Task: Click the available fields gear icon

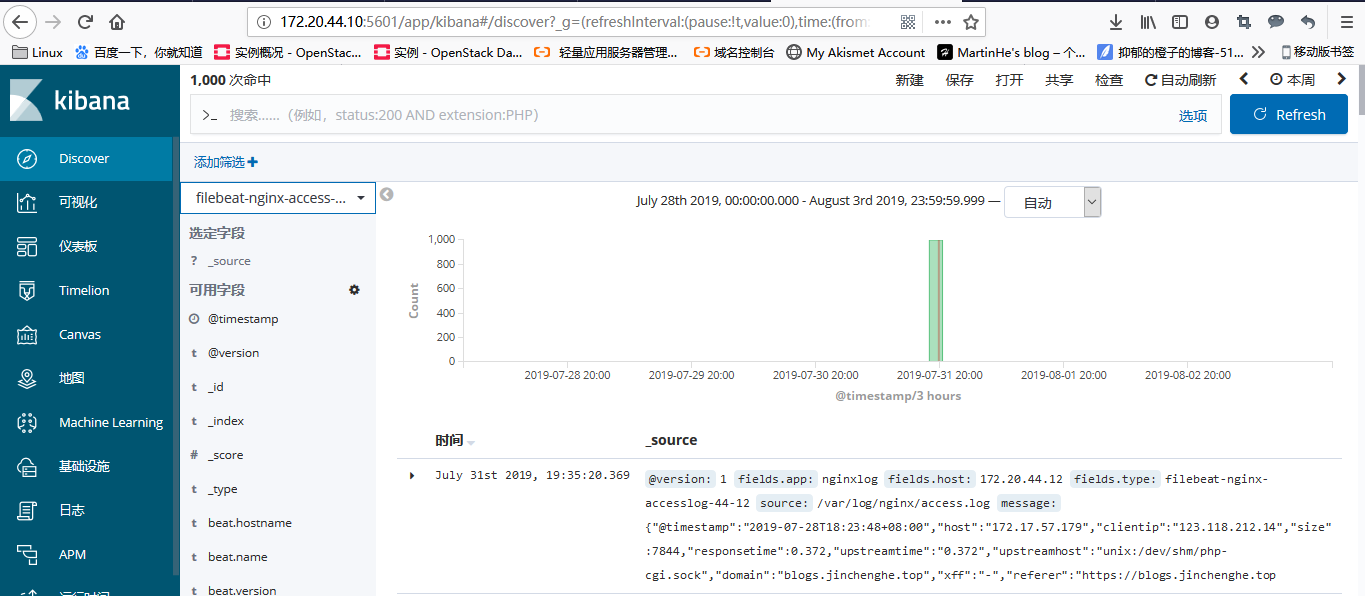Action: coord(354,290)
